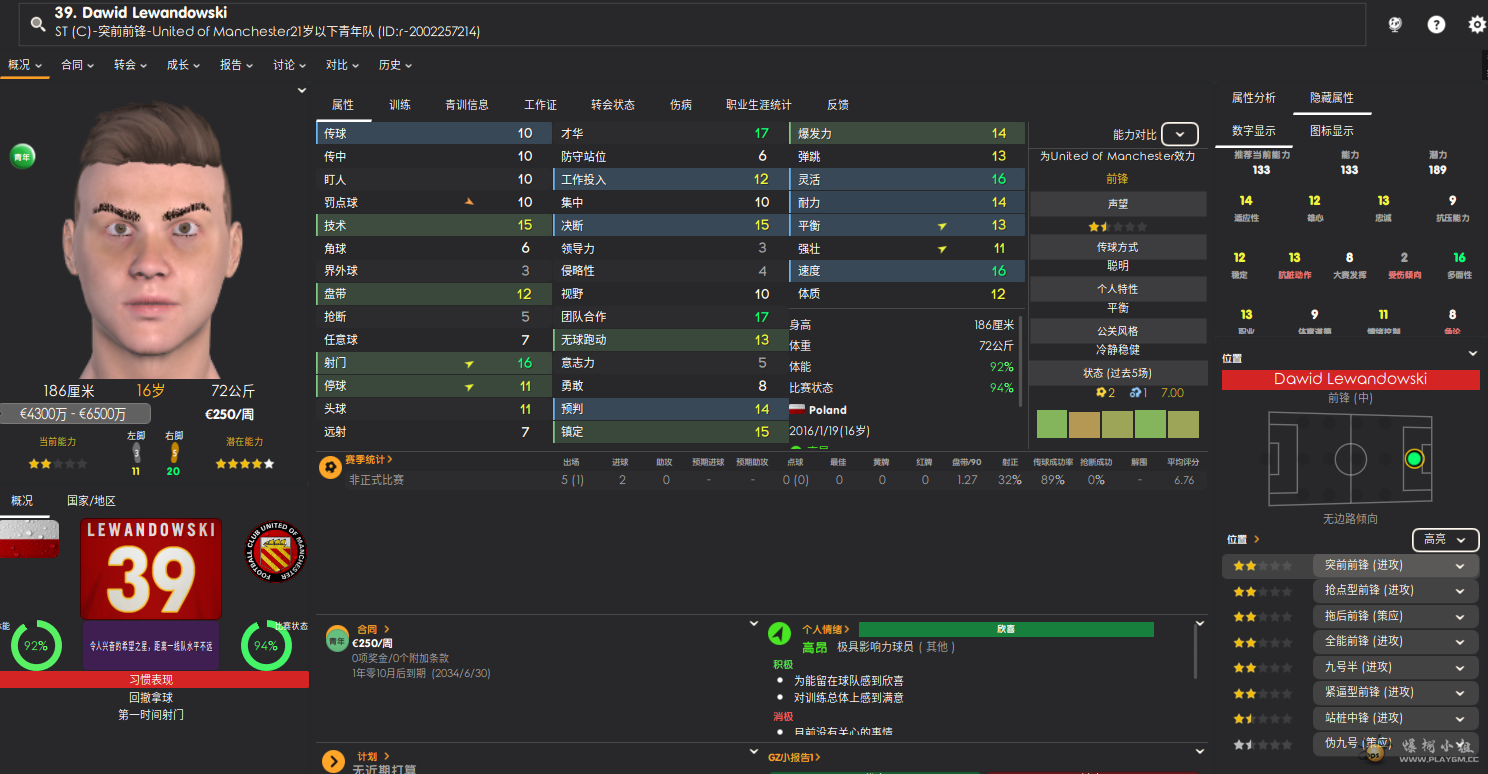Image resolution: width=1488 pixels, height=774 pixels.
Task: Open the 个人情绪 link
Action: point(826,630)
